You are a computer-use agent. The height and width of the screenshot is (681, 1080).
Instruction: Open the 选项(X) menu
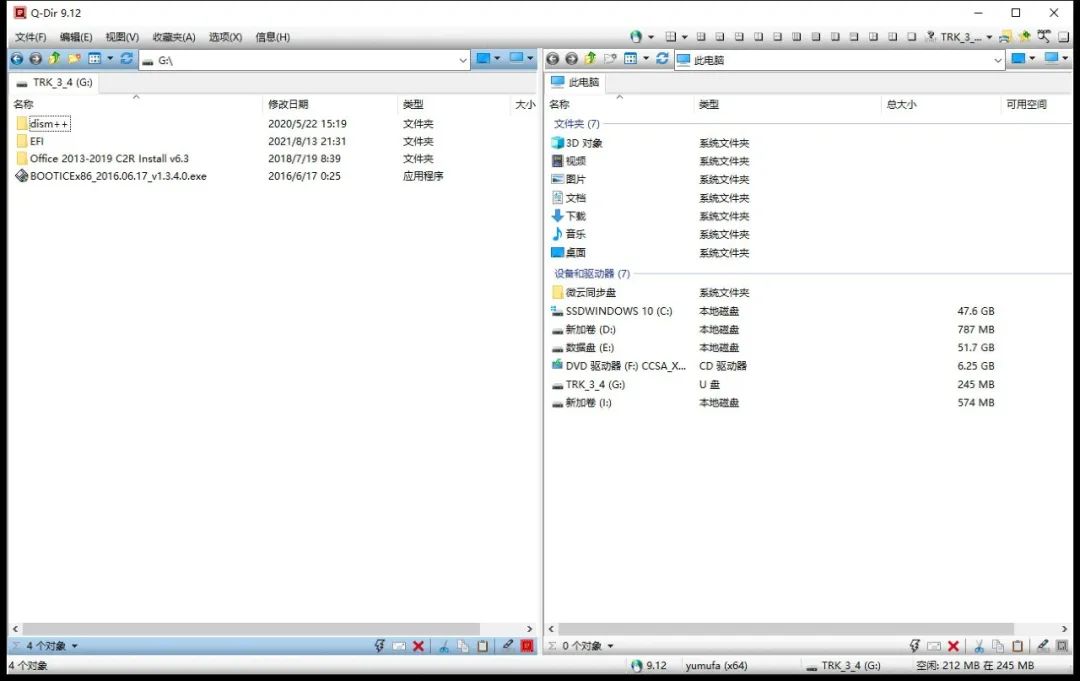tap(226, 36)
